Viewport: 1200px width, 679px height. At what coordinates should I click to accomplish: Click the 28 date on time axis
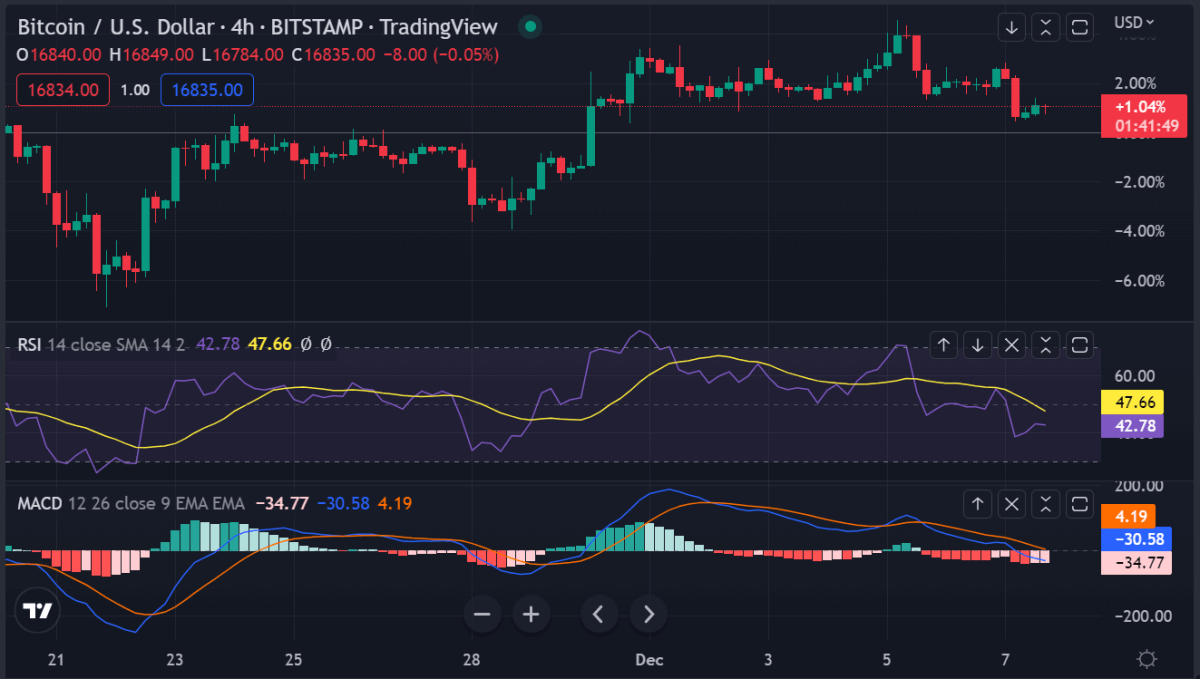472,660
